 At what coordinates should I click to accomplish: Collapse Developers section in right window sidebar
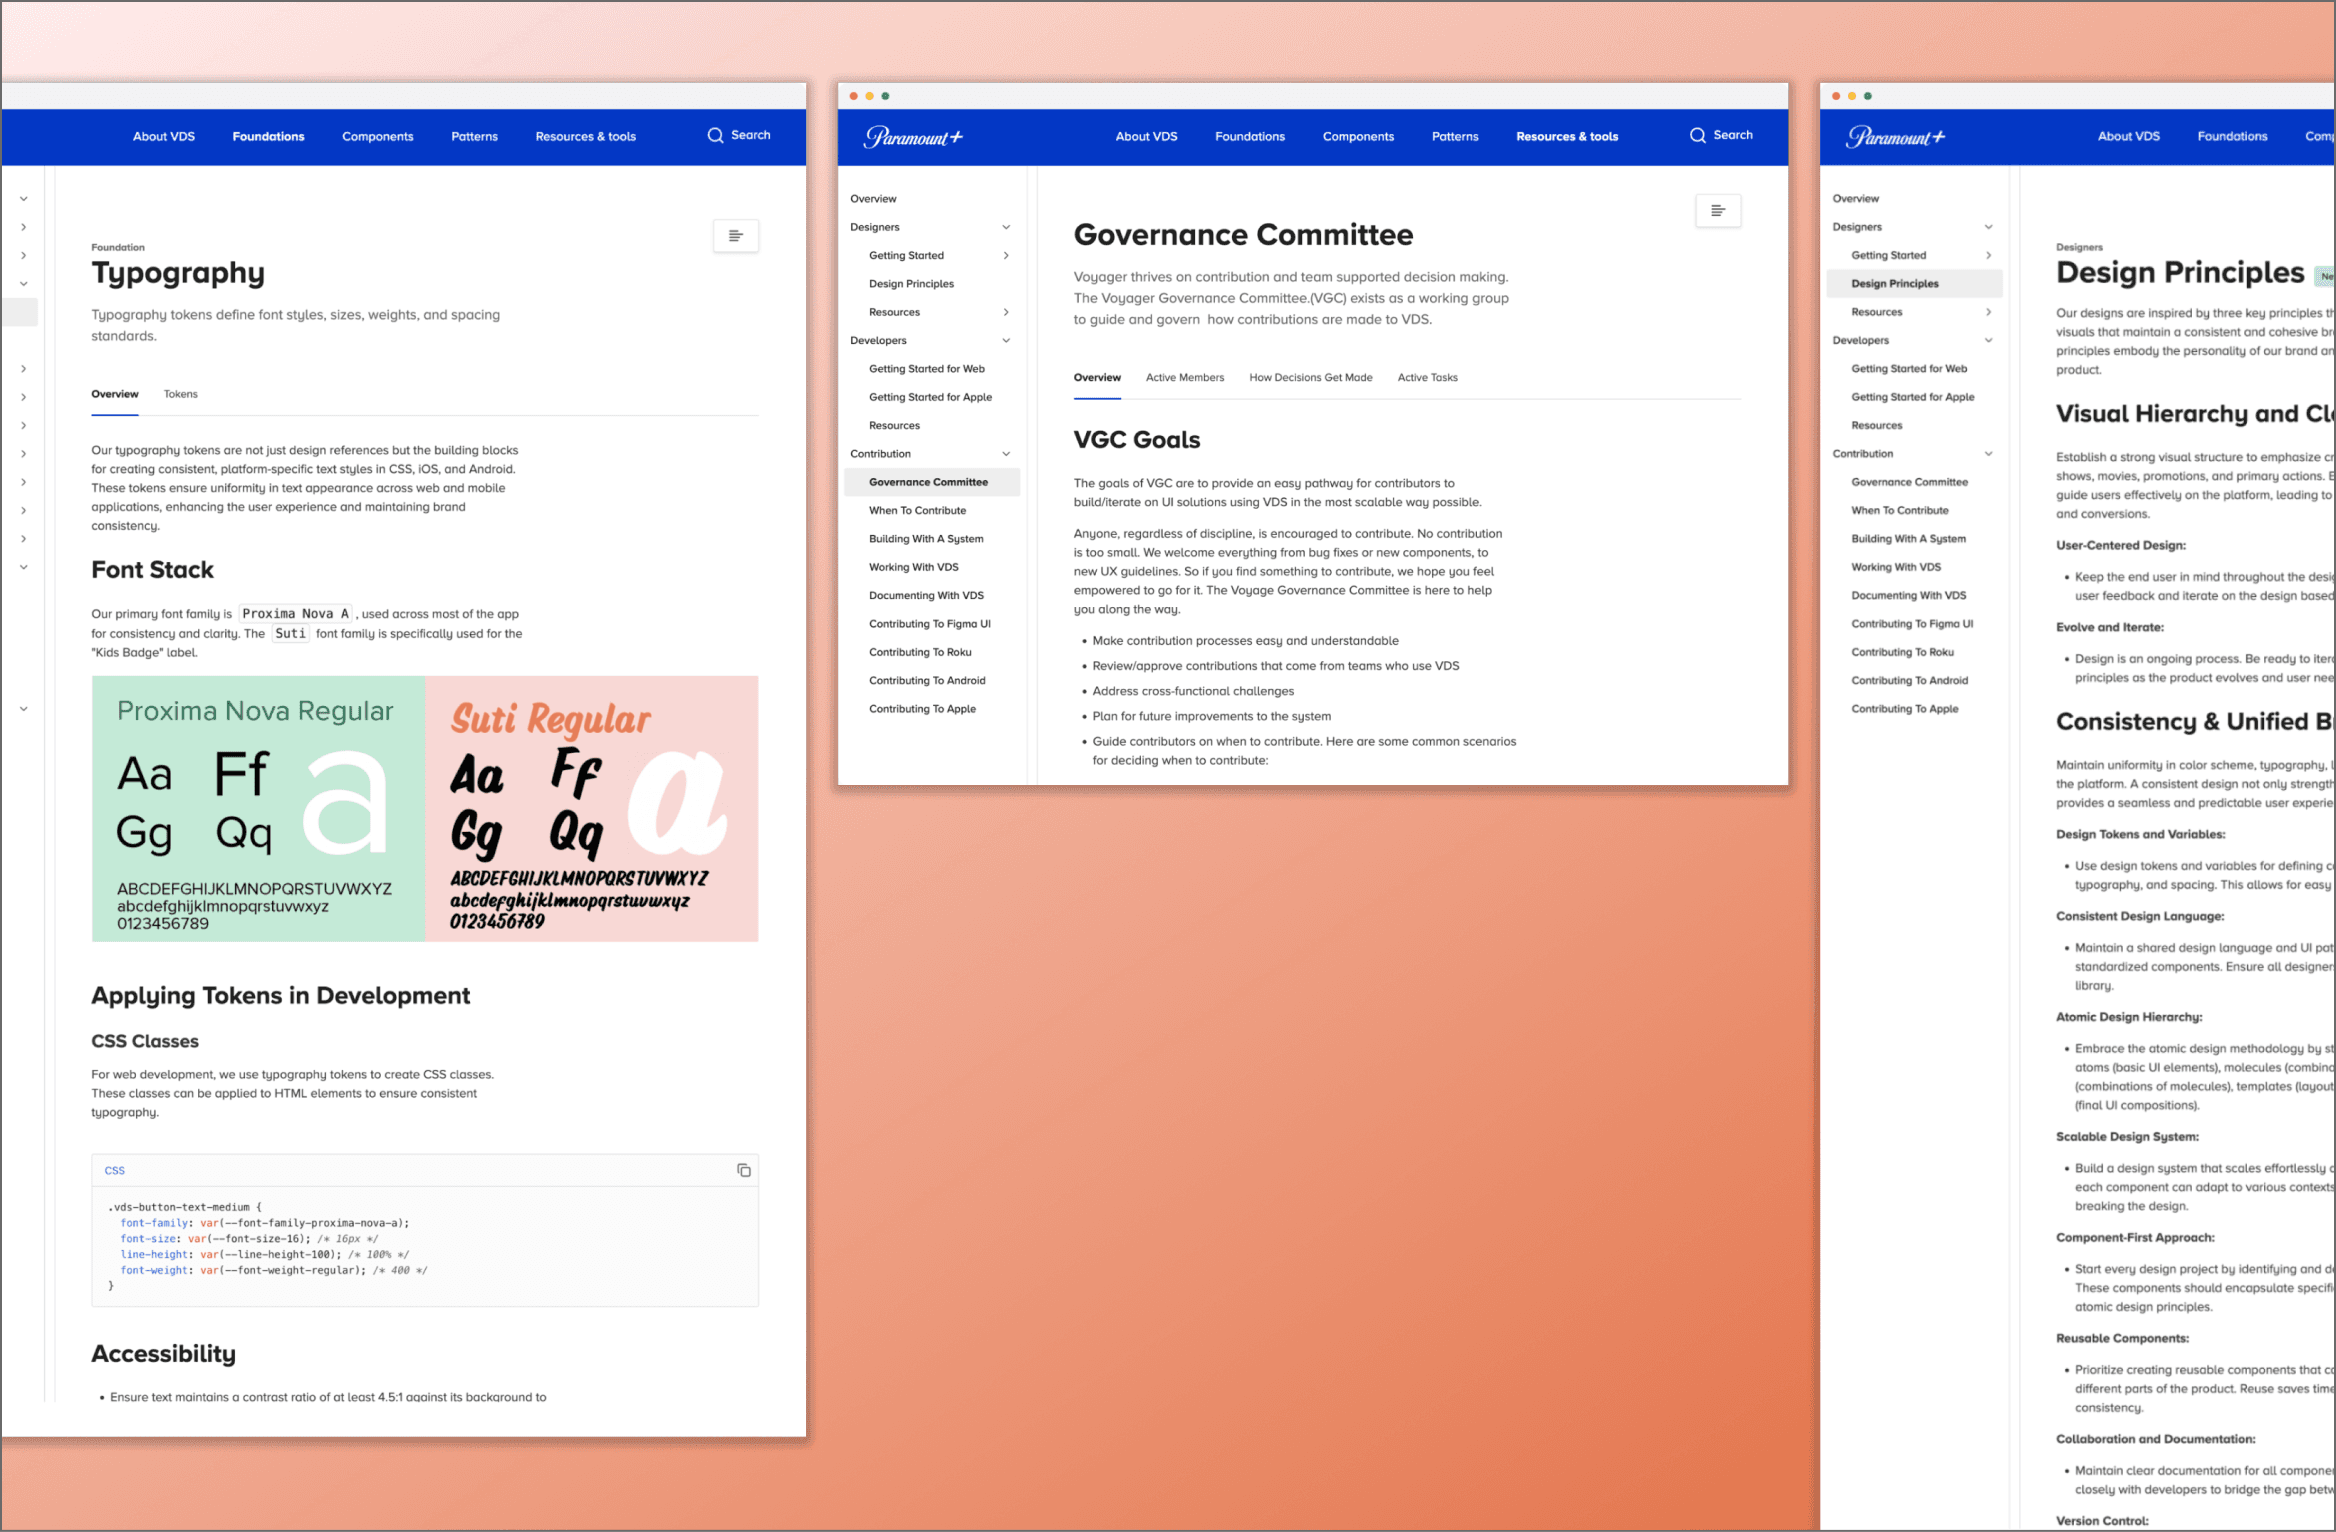pos(1988,341)
